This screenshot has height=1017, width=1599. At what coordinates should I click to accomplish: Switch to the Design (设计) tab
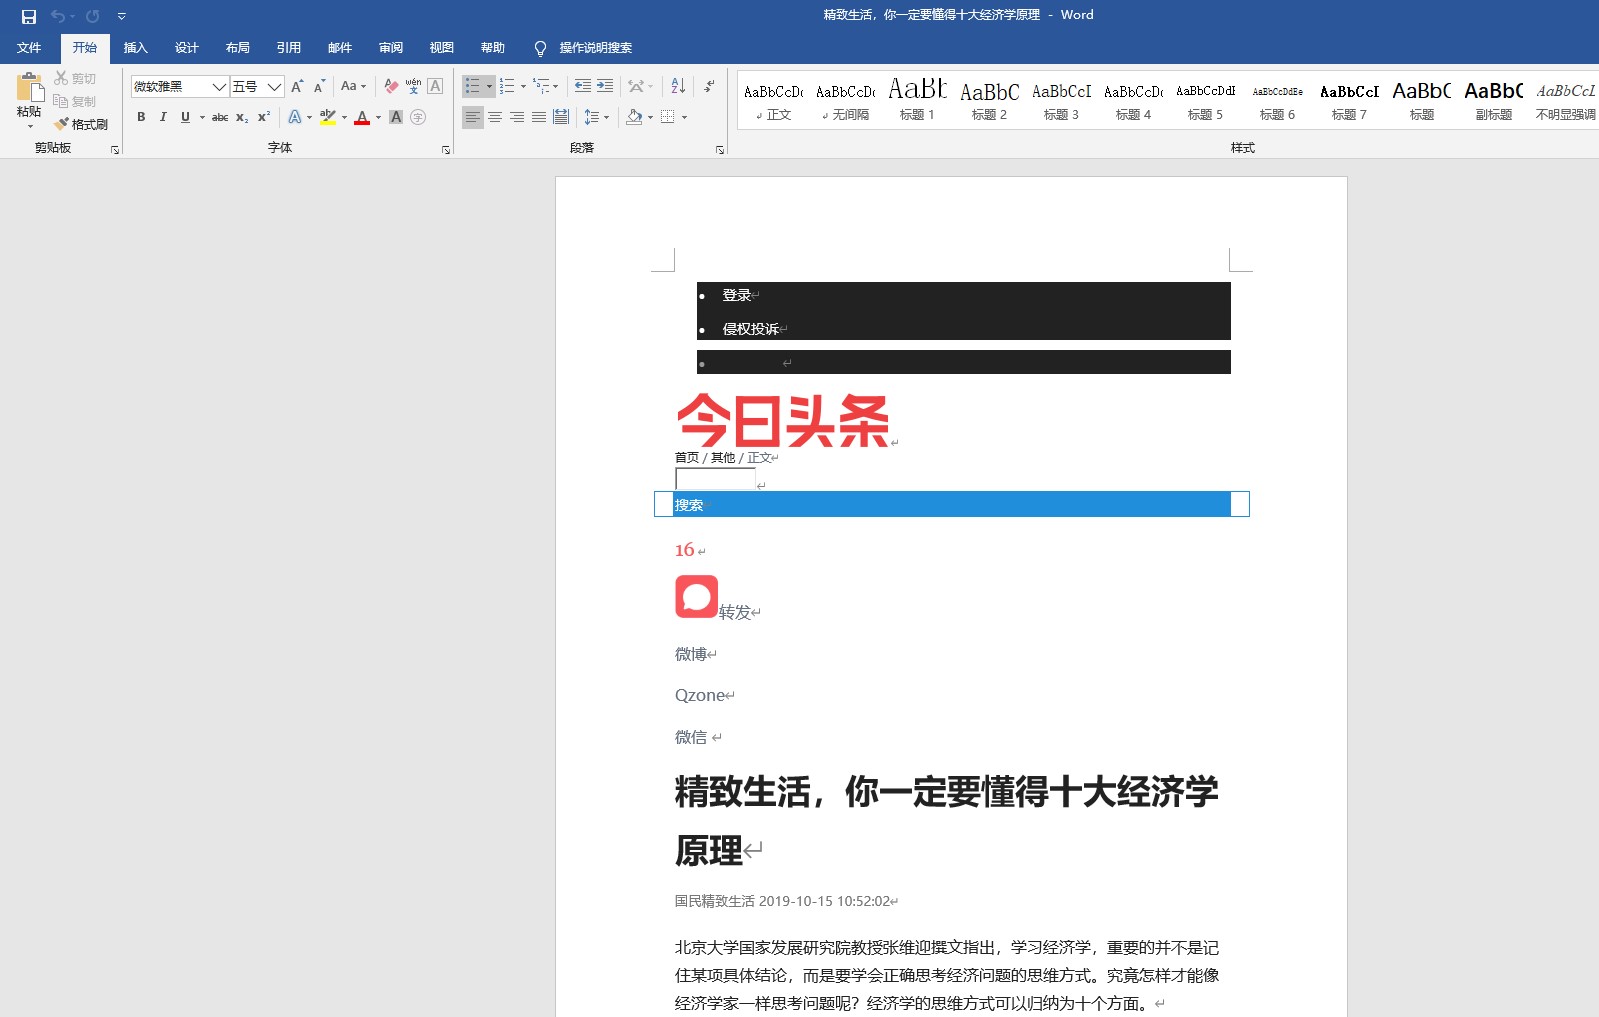click(x=186, y=48)
